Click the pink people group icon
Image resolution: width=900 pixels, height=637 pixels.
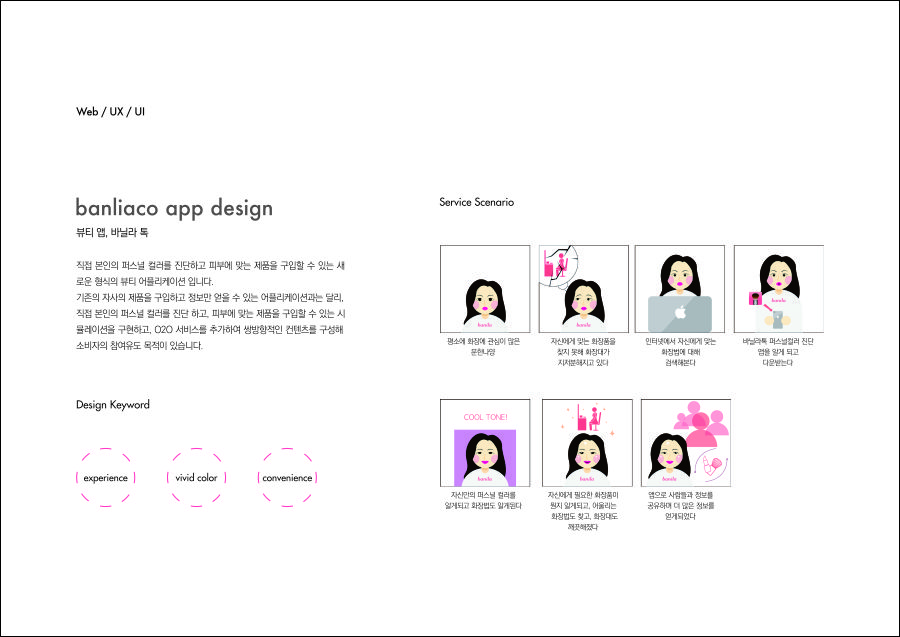pos(701,424)
